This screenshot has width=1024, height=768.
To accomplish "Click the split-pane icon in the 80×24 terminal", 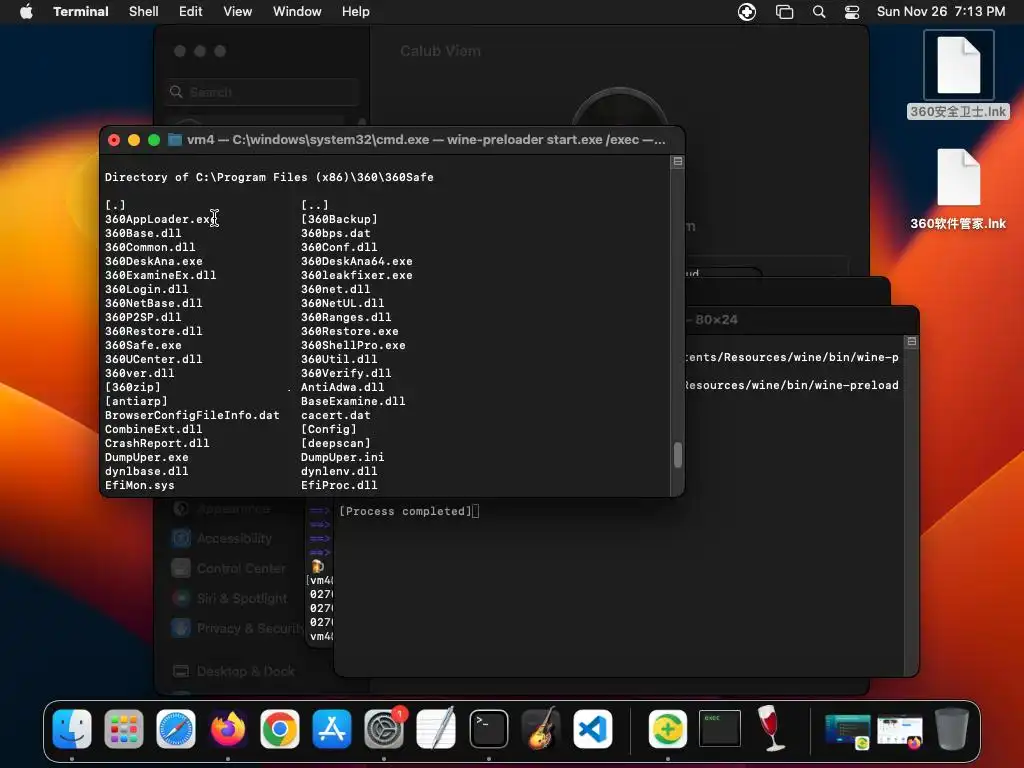I will (912, 342).
